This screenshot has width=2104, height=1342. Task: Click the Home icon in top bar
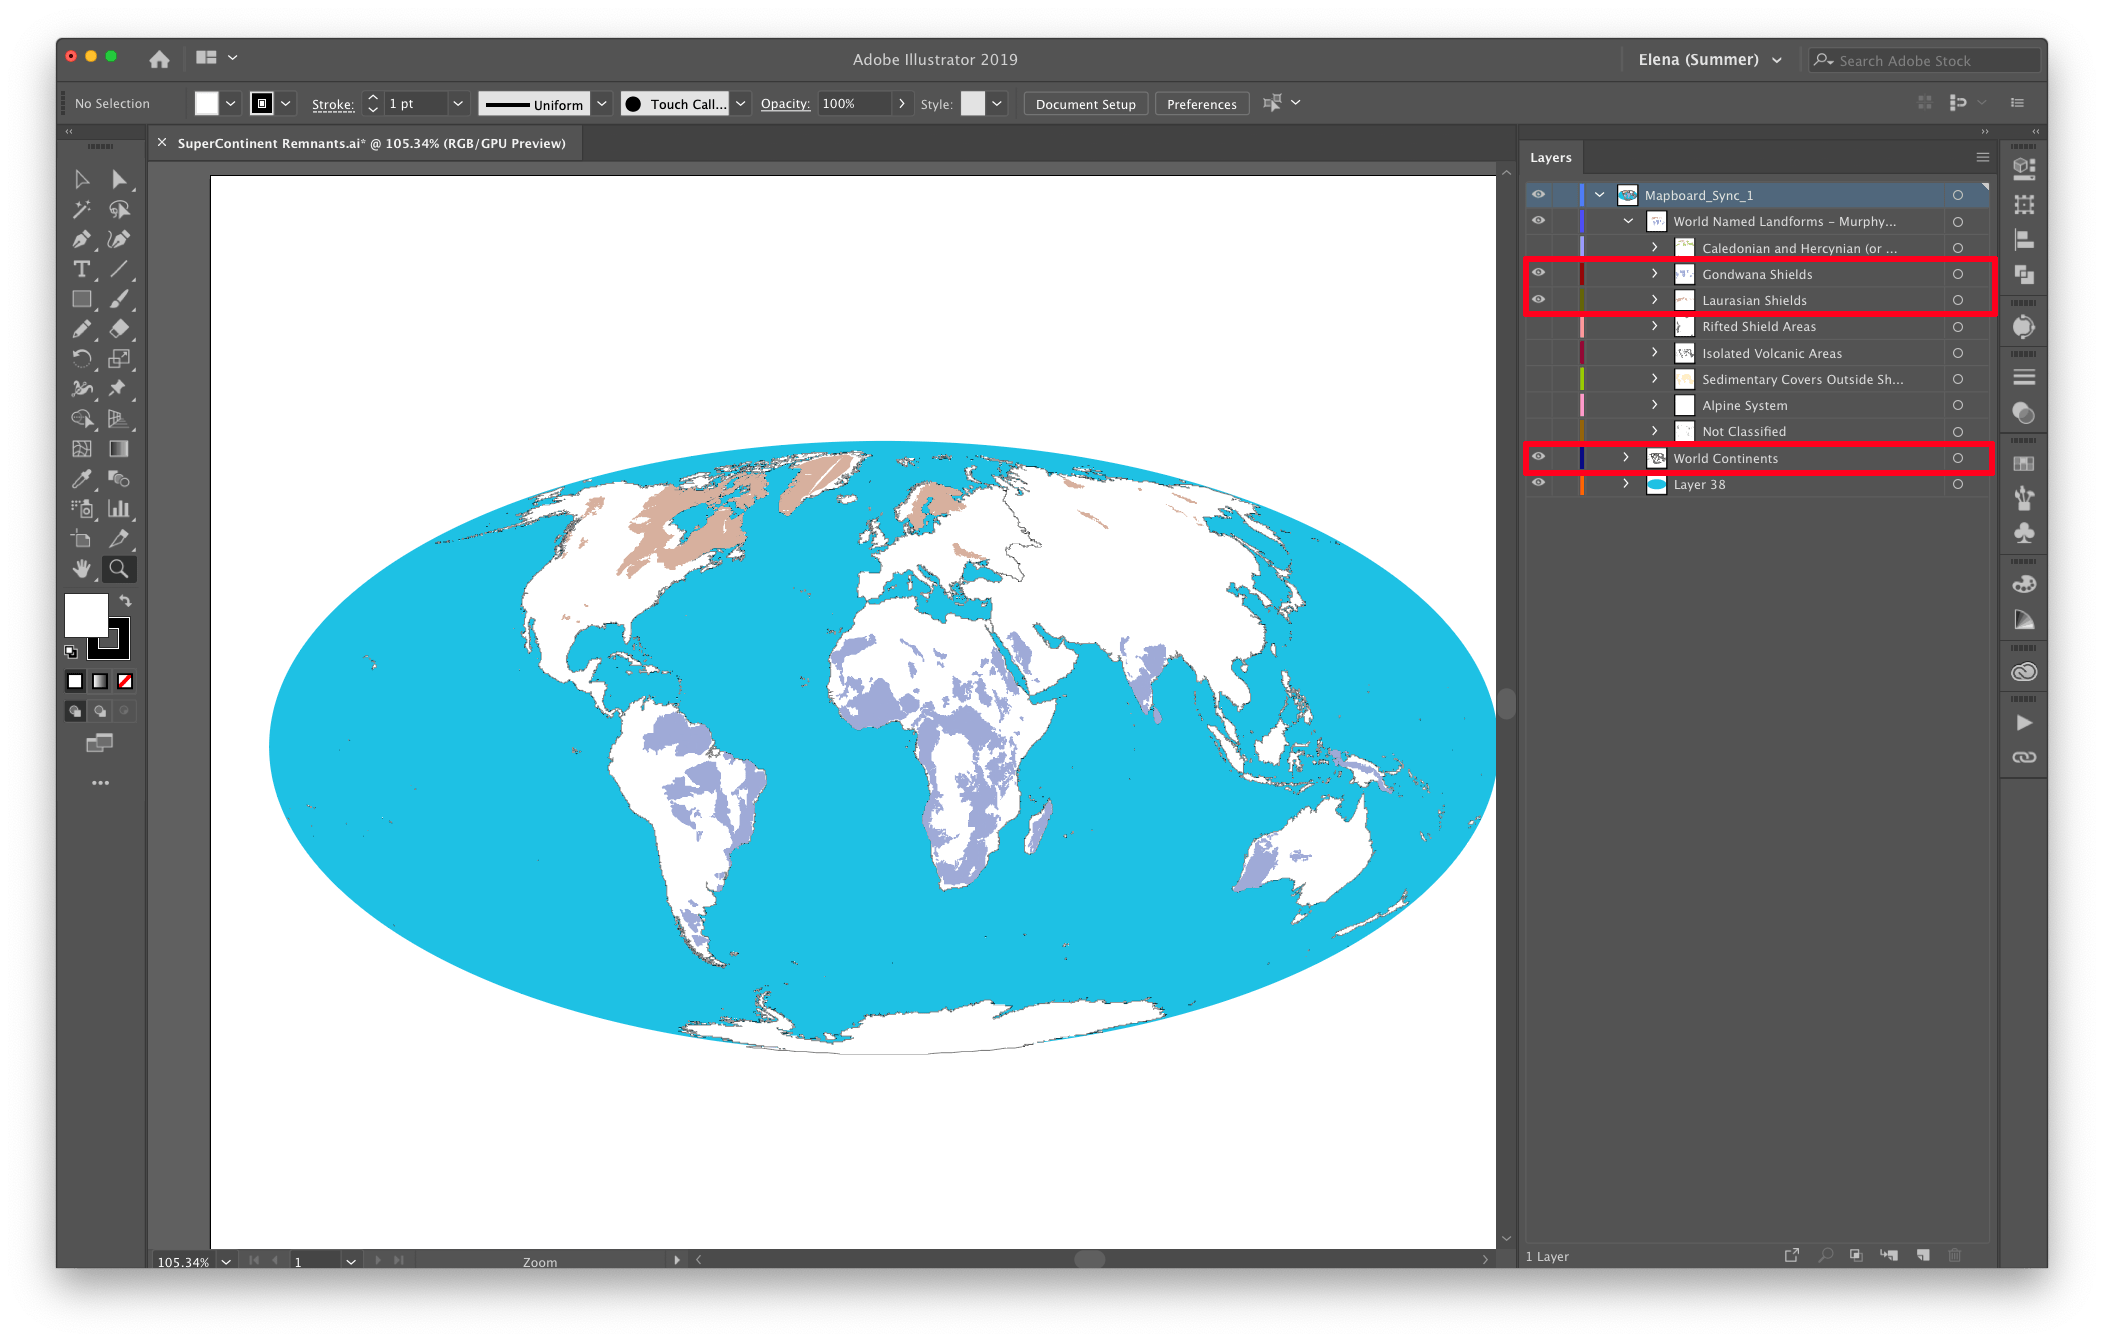click(x=159, y=59)
